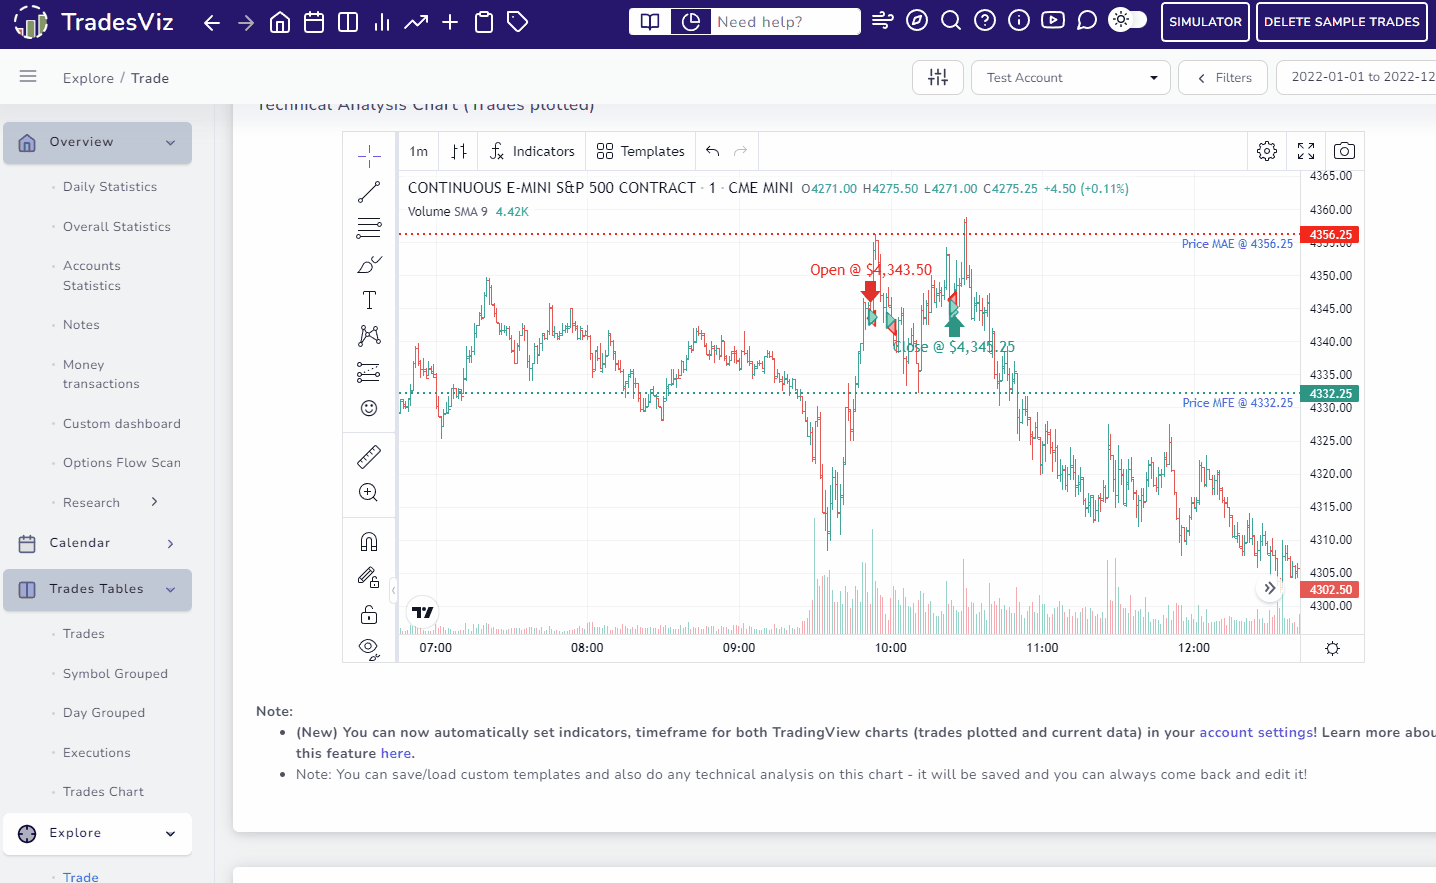Toggle stay in drawing mode
The width and height of the screenshot is (1436, 883).
coord(369,578)
